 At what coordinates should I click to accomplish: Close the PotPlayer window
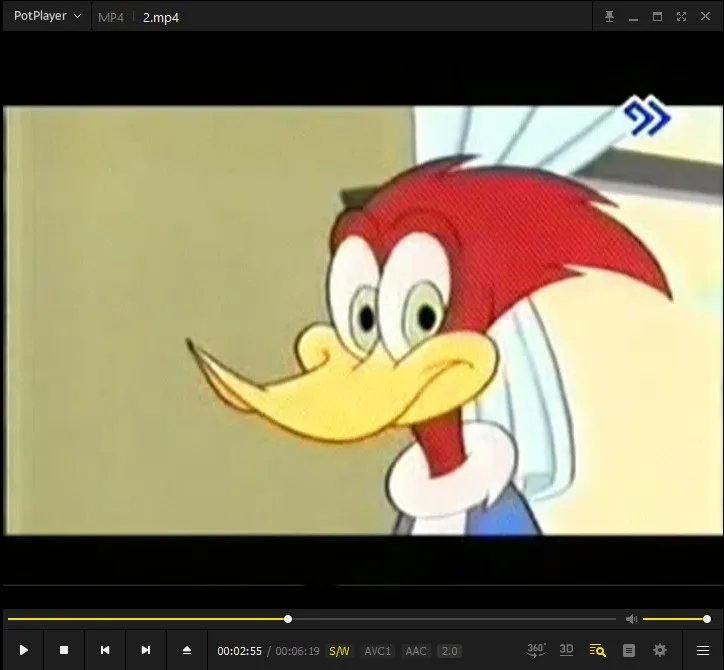coord(706,16)
